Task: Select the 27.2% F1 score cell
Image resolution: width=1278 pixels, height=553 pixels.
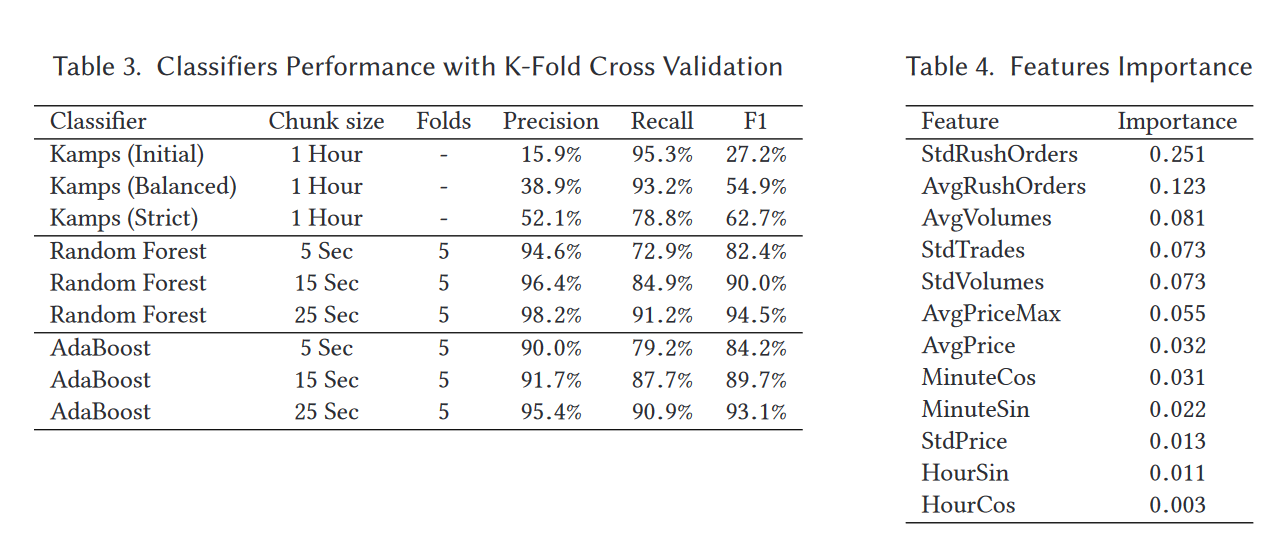Action: (x=756, y=155)
